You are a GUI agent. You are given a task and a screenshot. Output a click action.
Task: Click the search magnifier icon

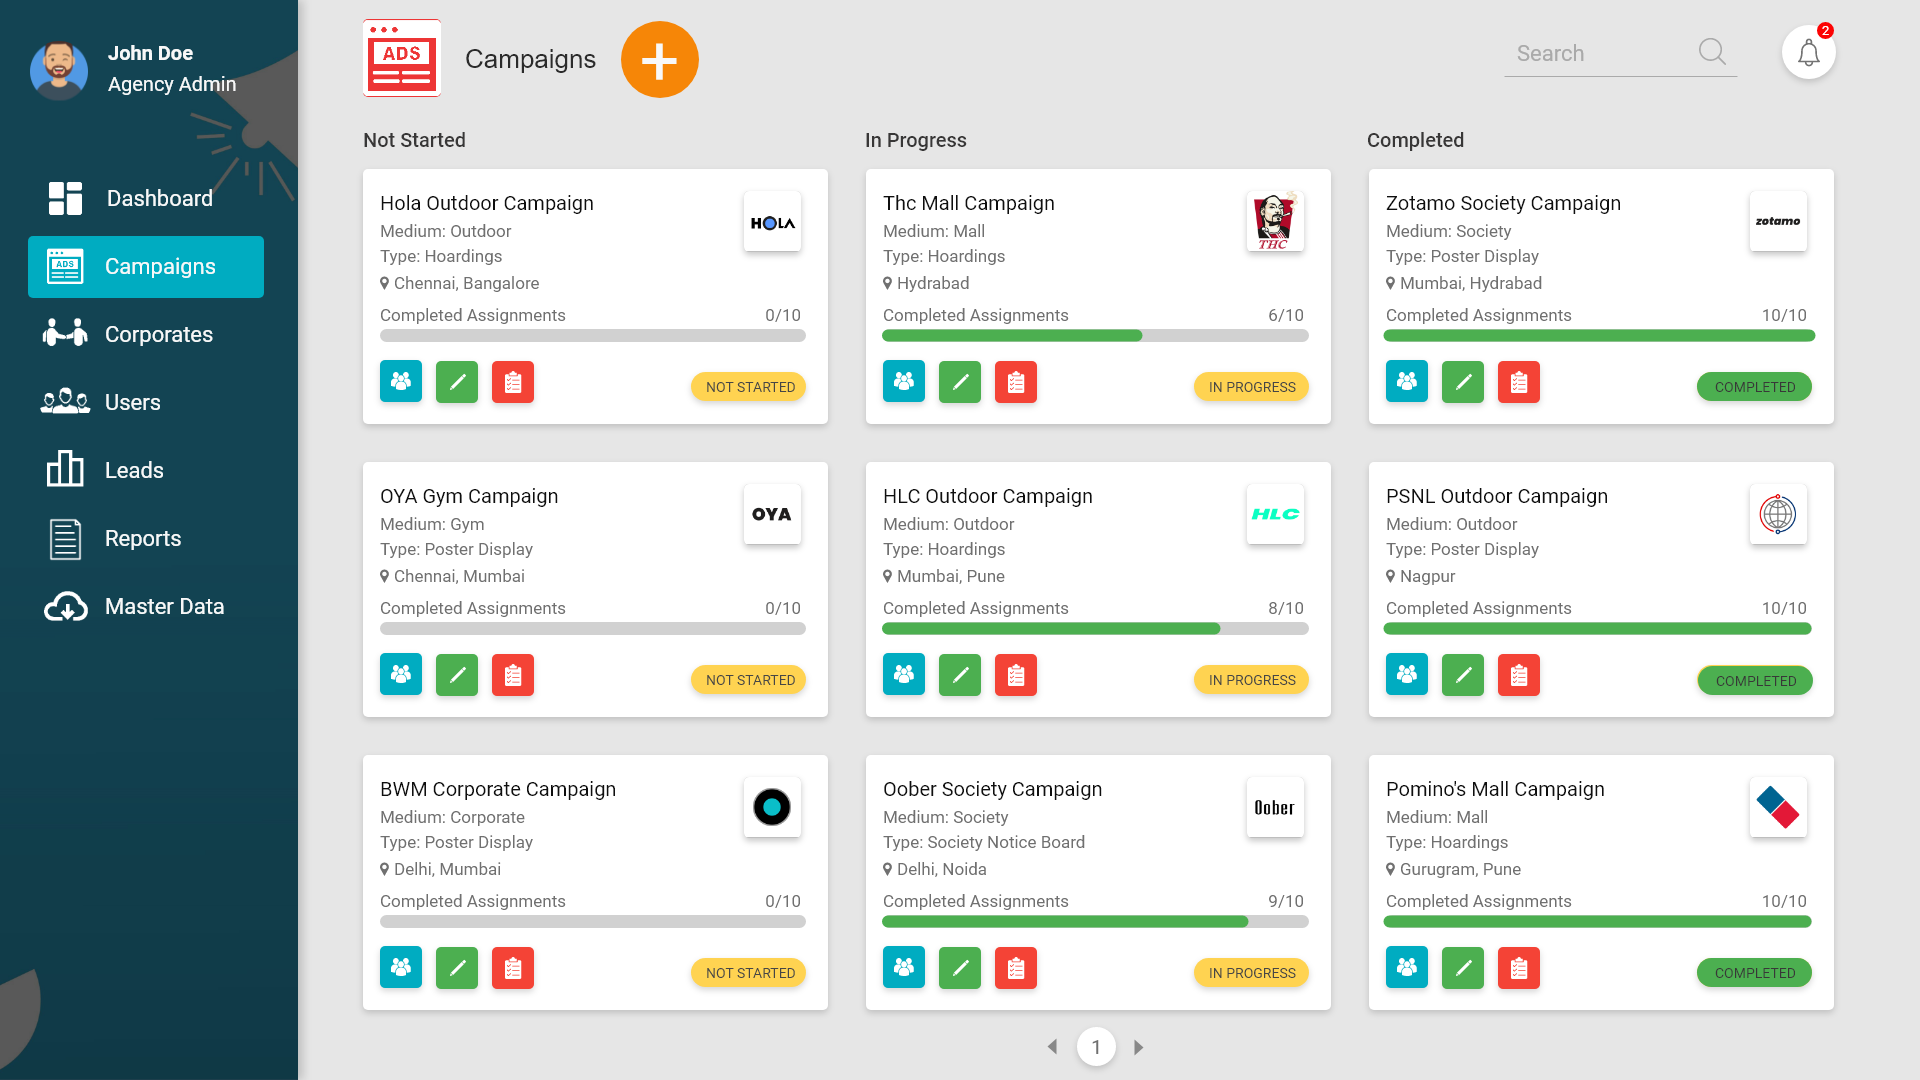click(x=1712, y=52)
